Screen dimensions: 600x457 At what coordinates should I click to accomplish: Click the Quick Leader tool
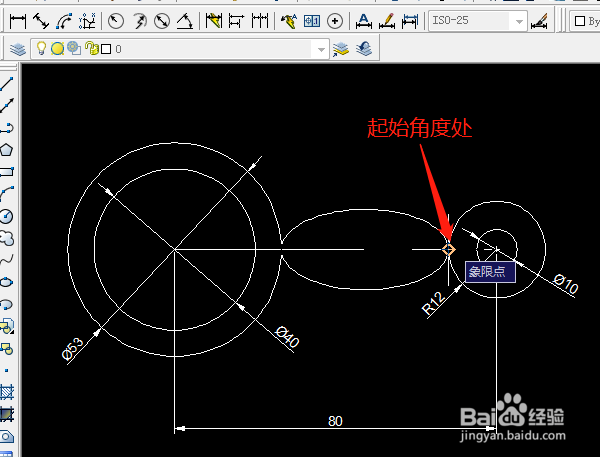click(x=289, y=21)
